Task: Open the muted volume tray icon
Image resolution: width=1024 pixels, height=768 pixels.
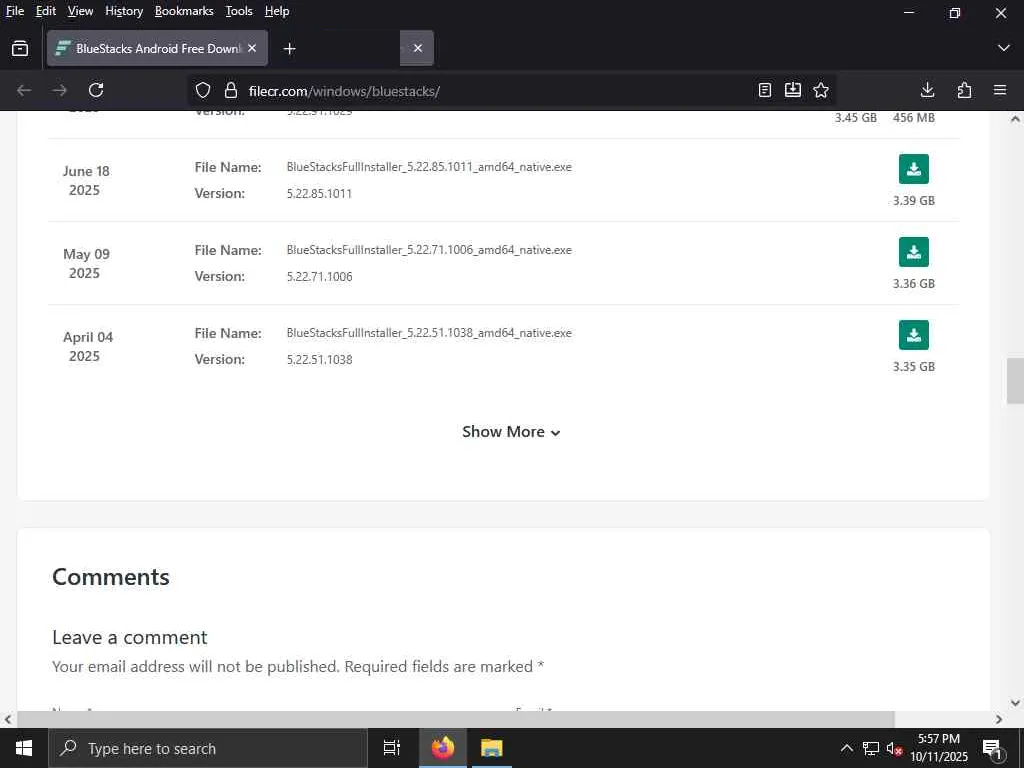Action: [894, 748]
